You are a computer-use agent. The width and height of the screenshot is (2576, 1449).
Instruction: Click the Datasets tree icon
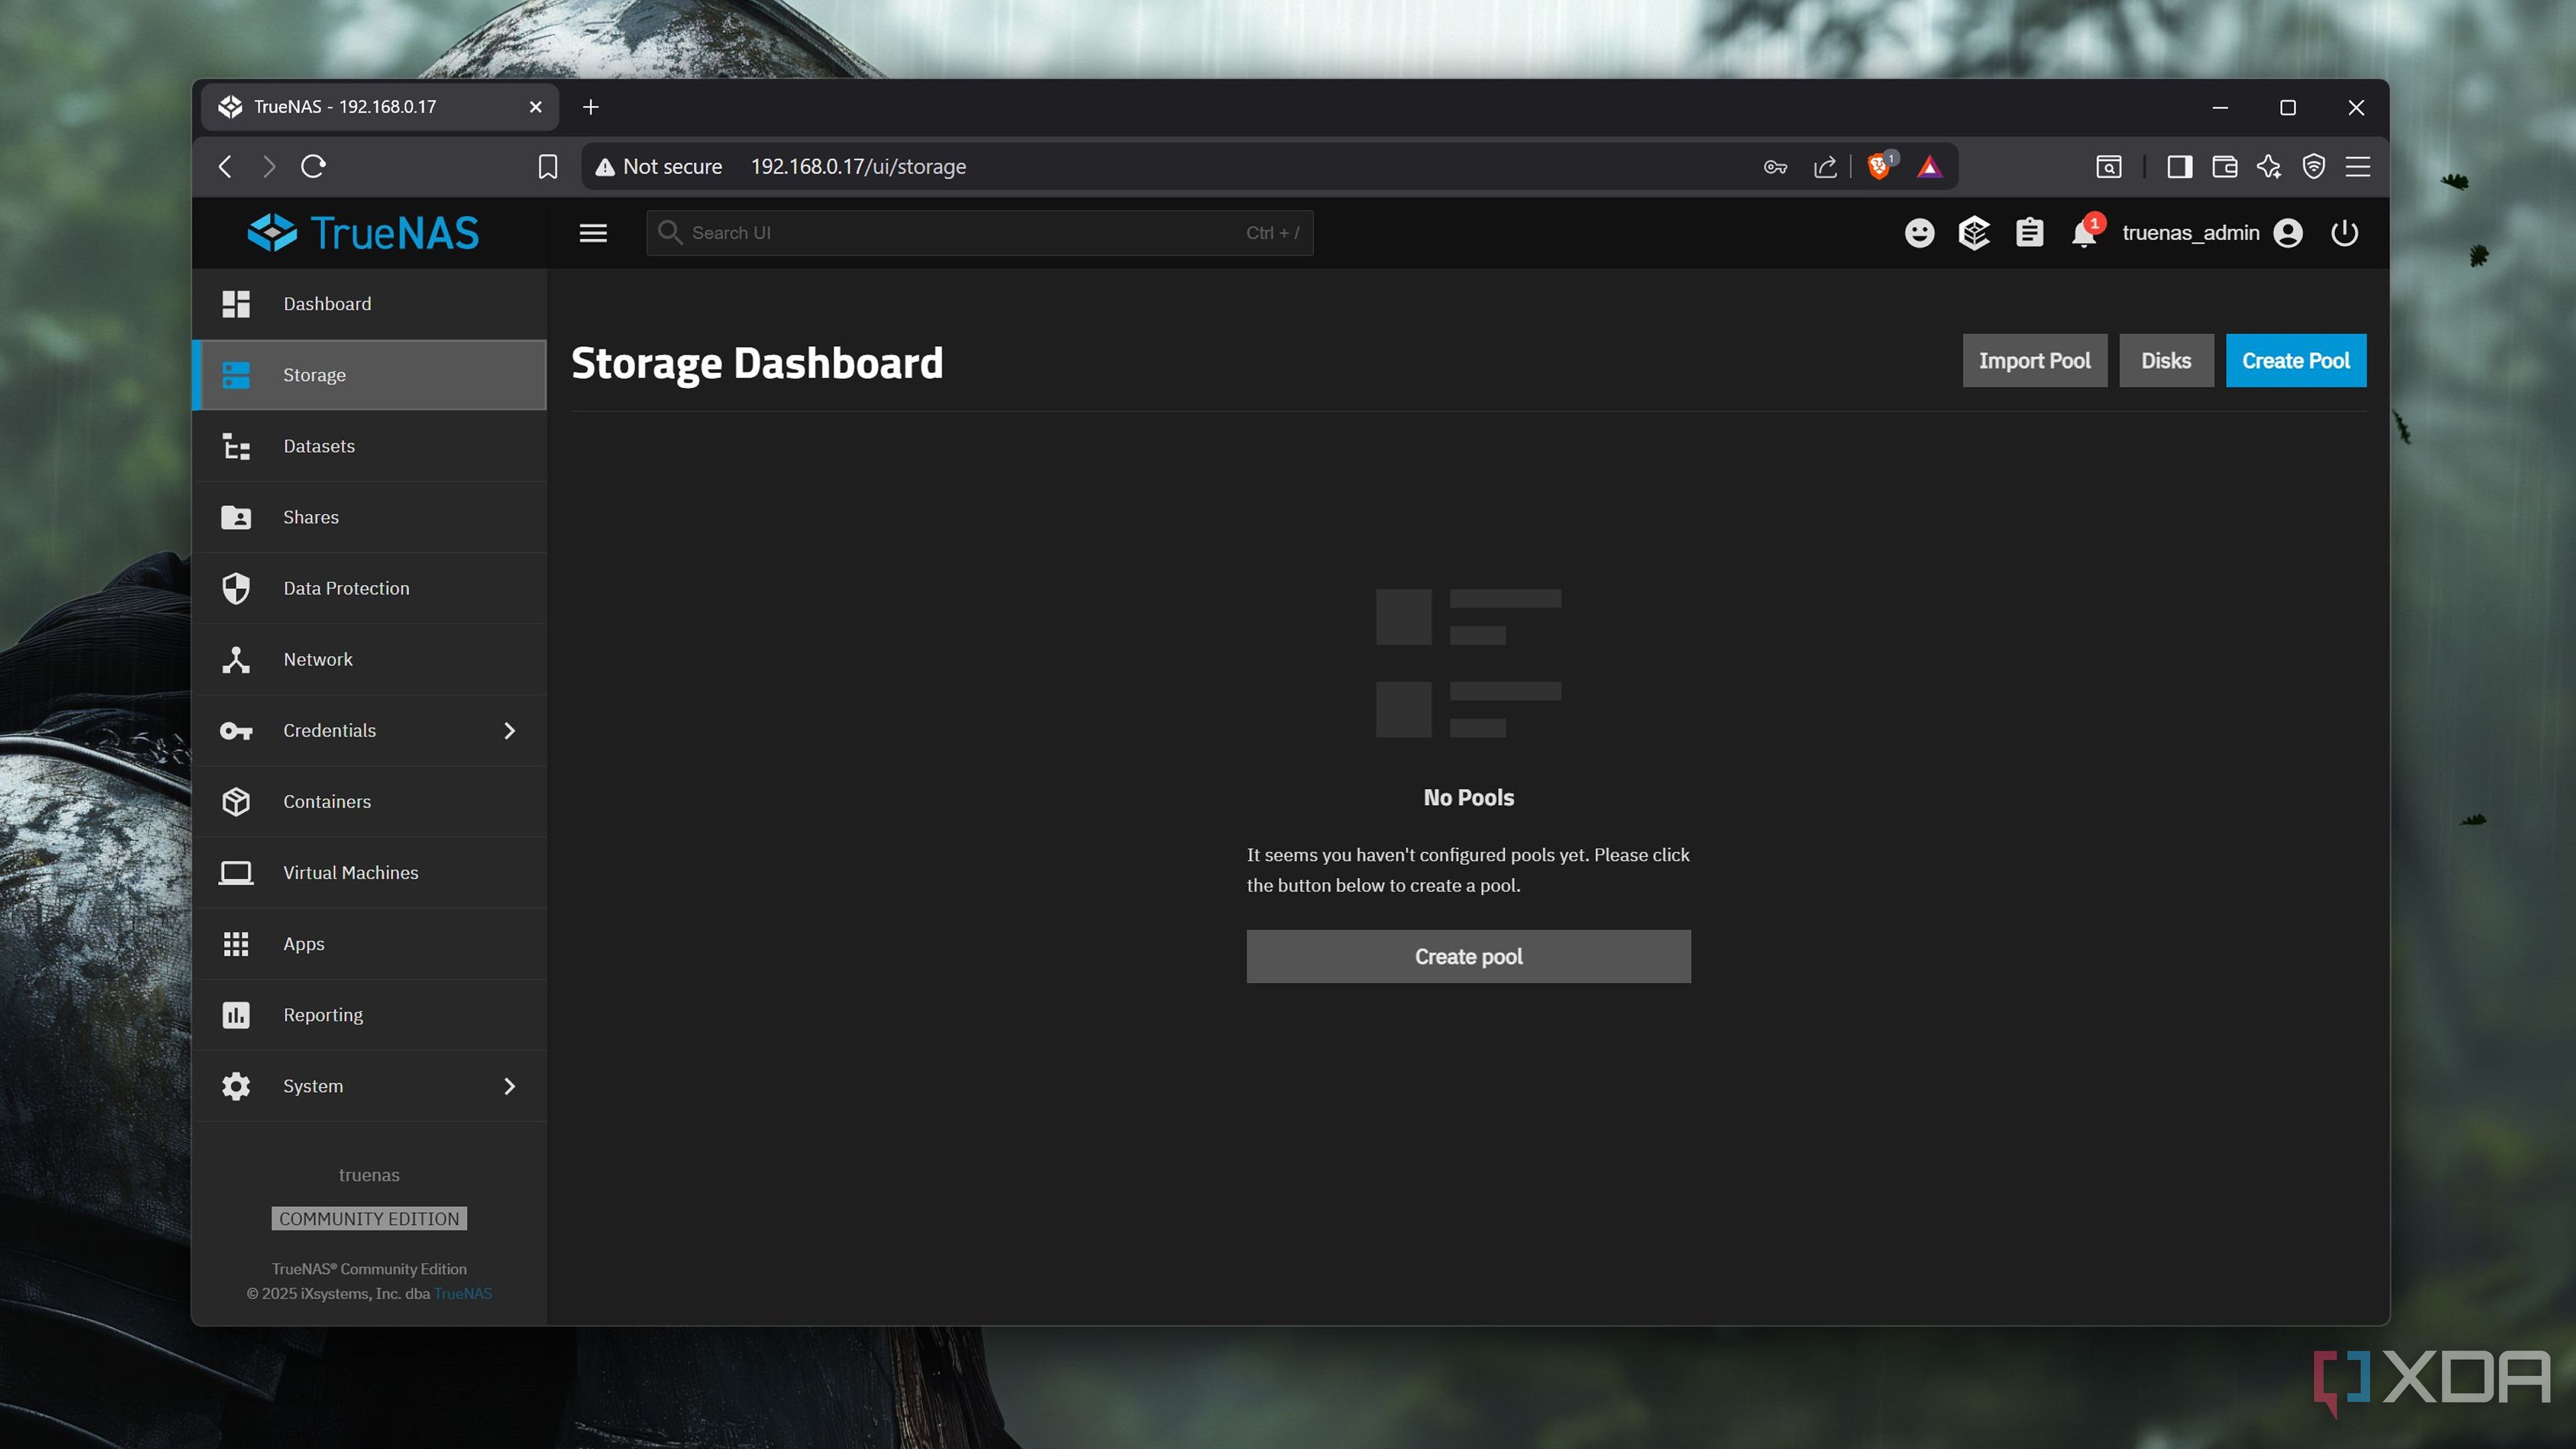236,446
